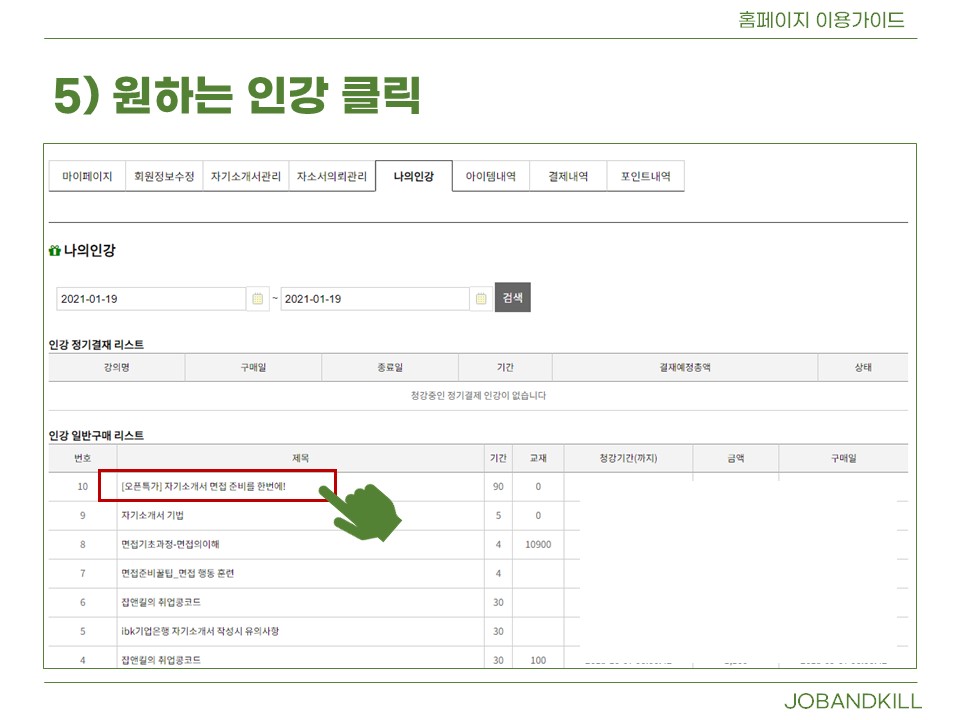960x720 pixels.
Task: Switch to the 결제내역 tab
Action: [x=568, y=176]
